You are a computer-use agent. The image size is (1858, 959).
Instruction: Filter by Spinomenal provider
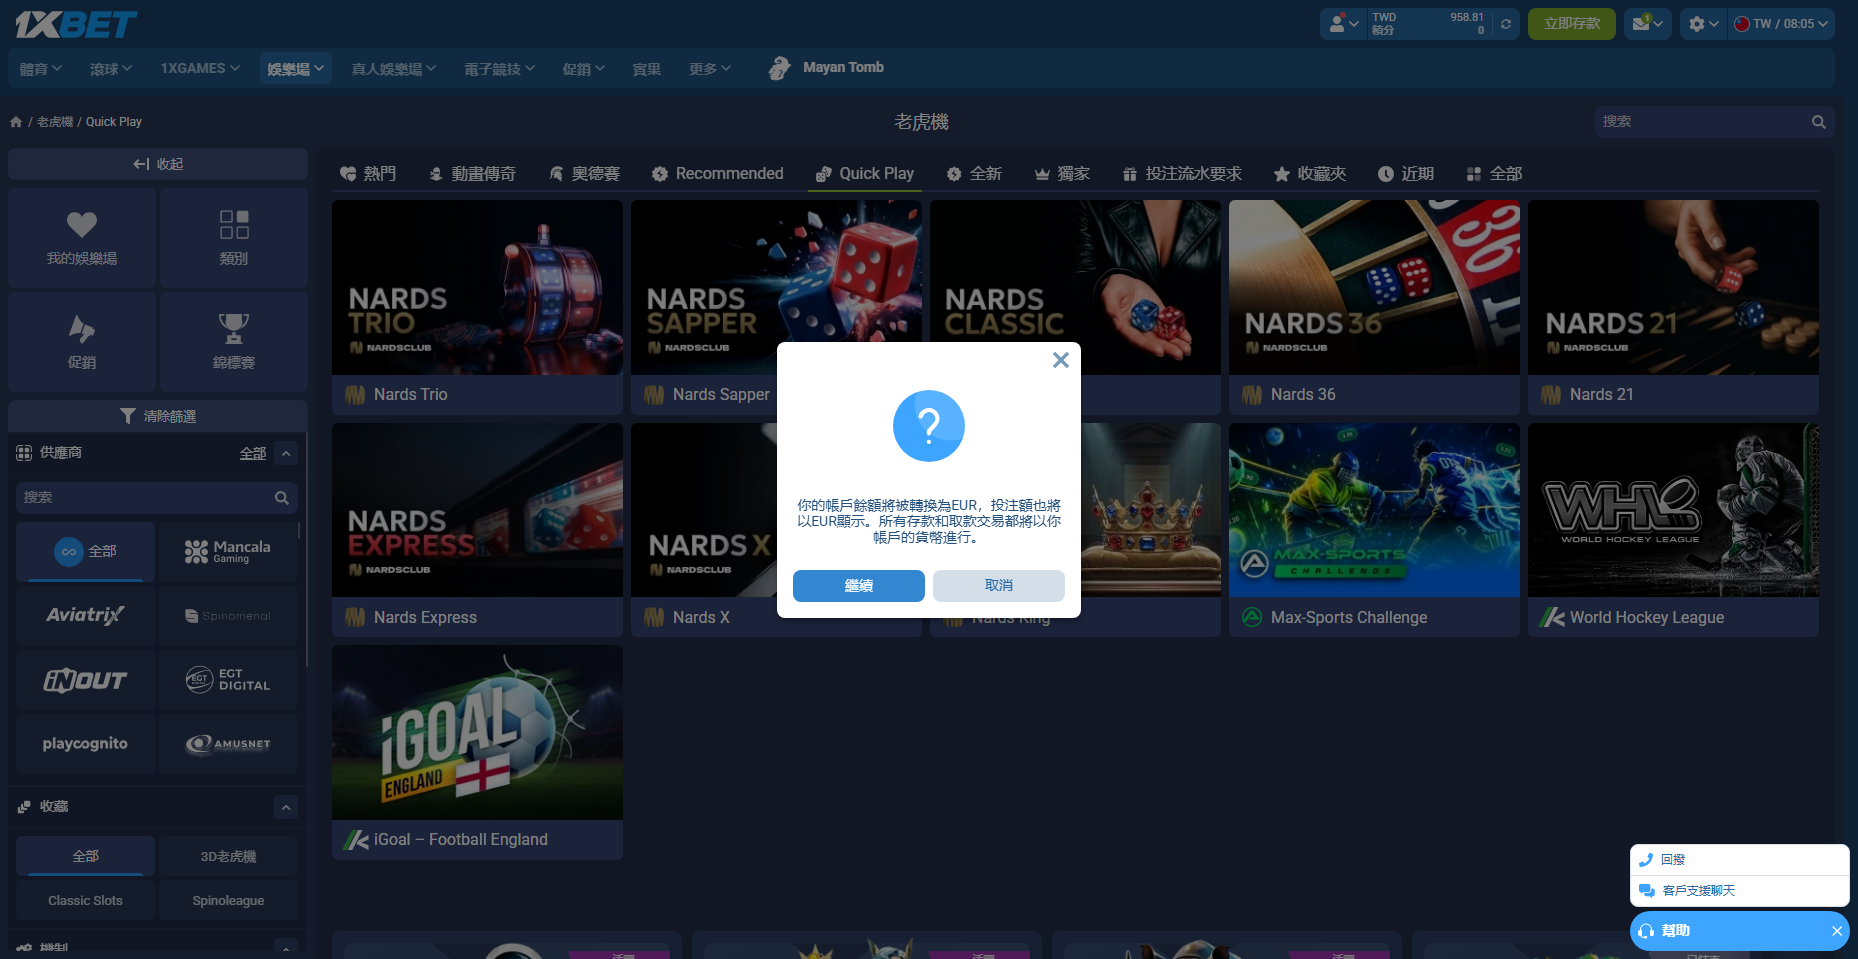228,615
